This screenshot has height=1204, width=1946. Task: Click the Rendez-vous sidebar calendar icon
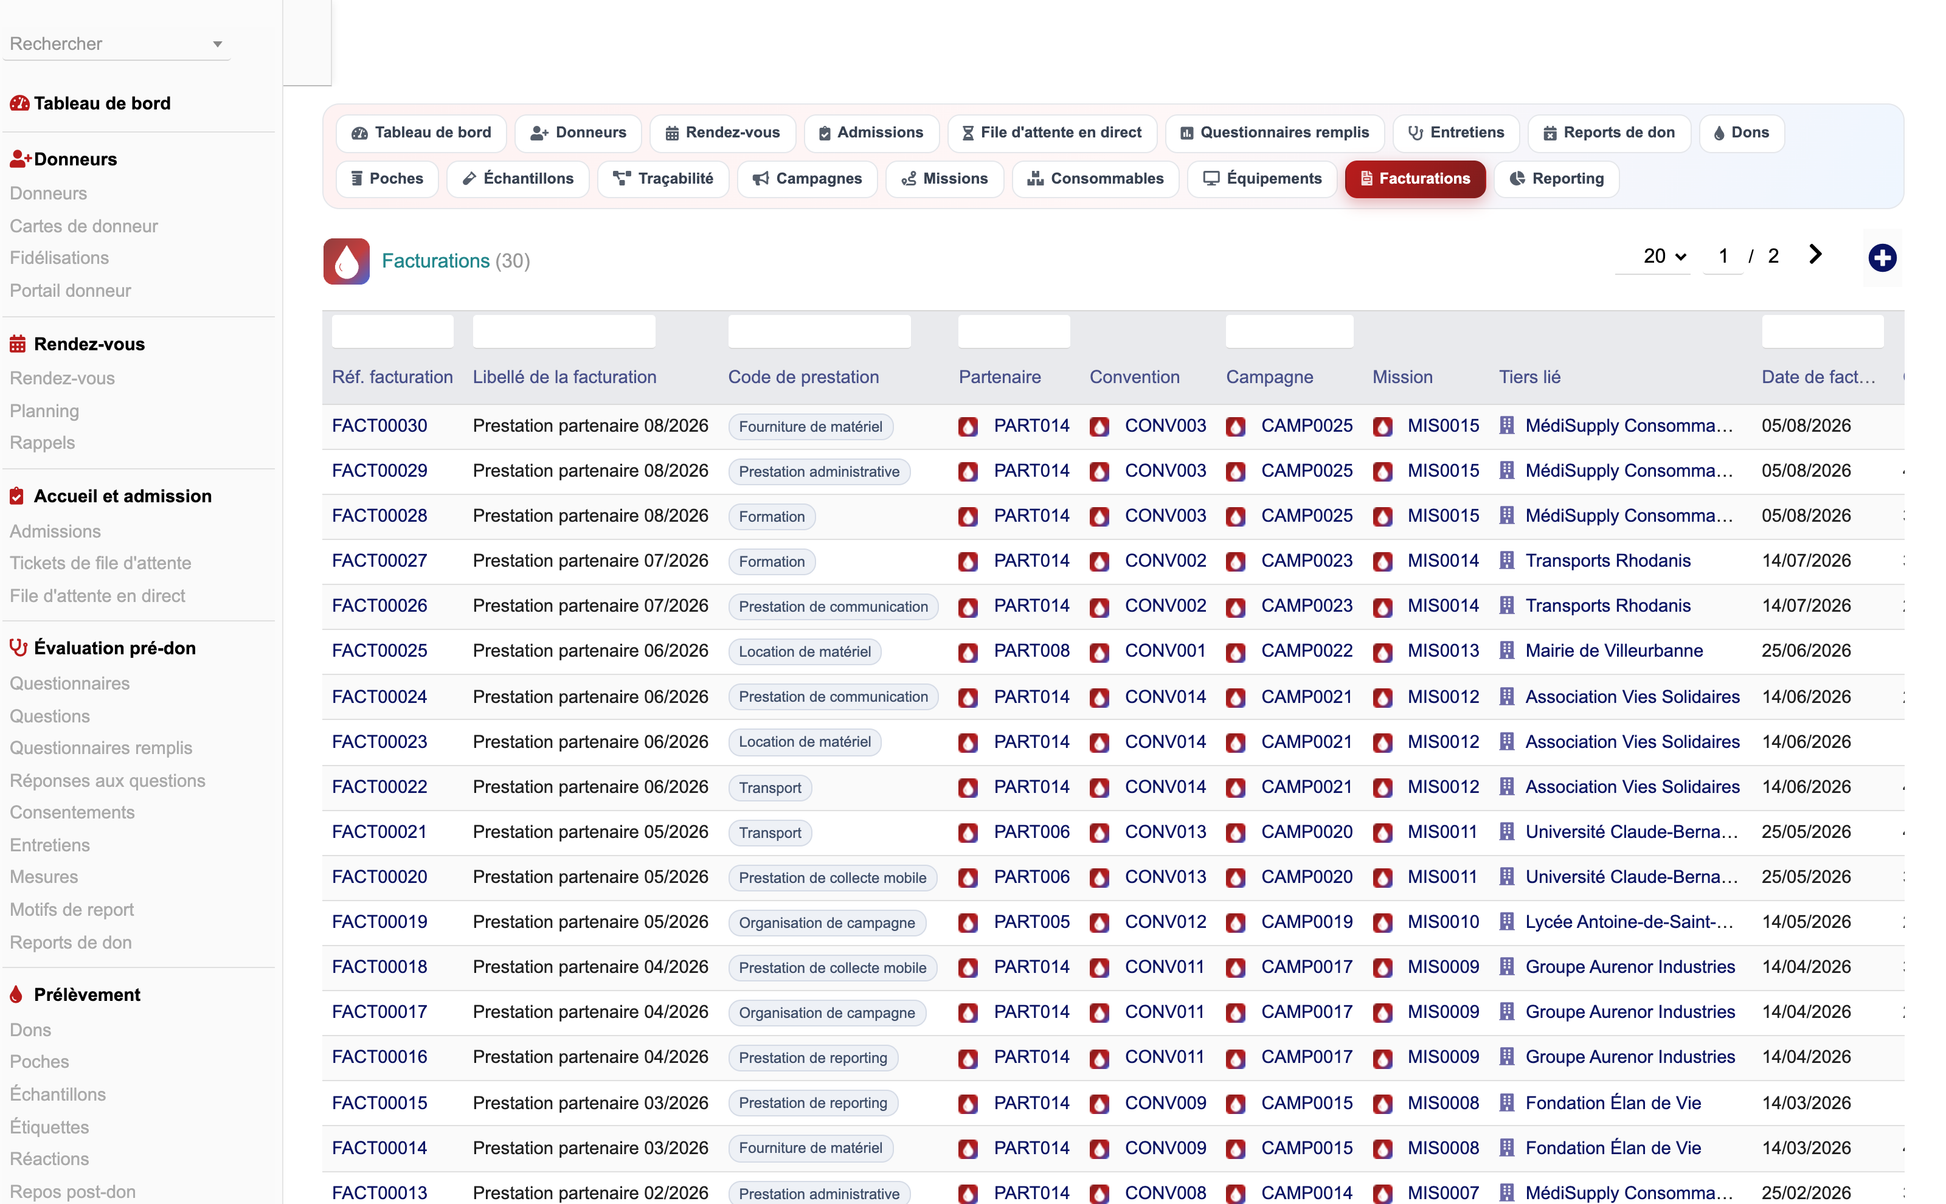click(x=18, y=344)
